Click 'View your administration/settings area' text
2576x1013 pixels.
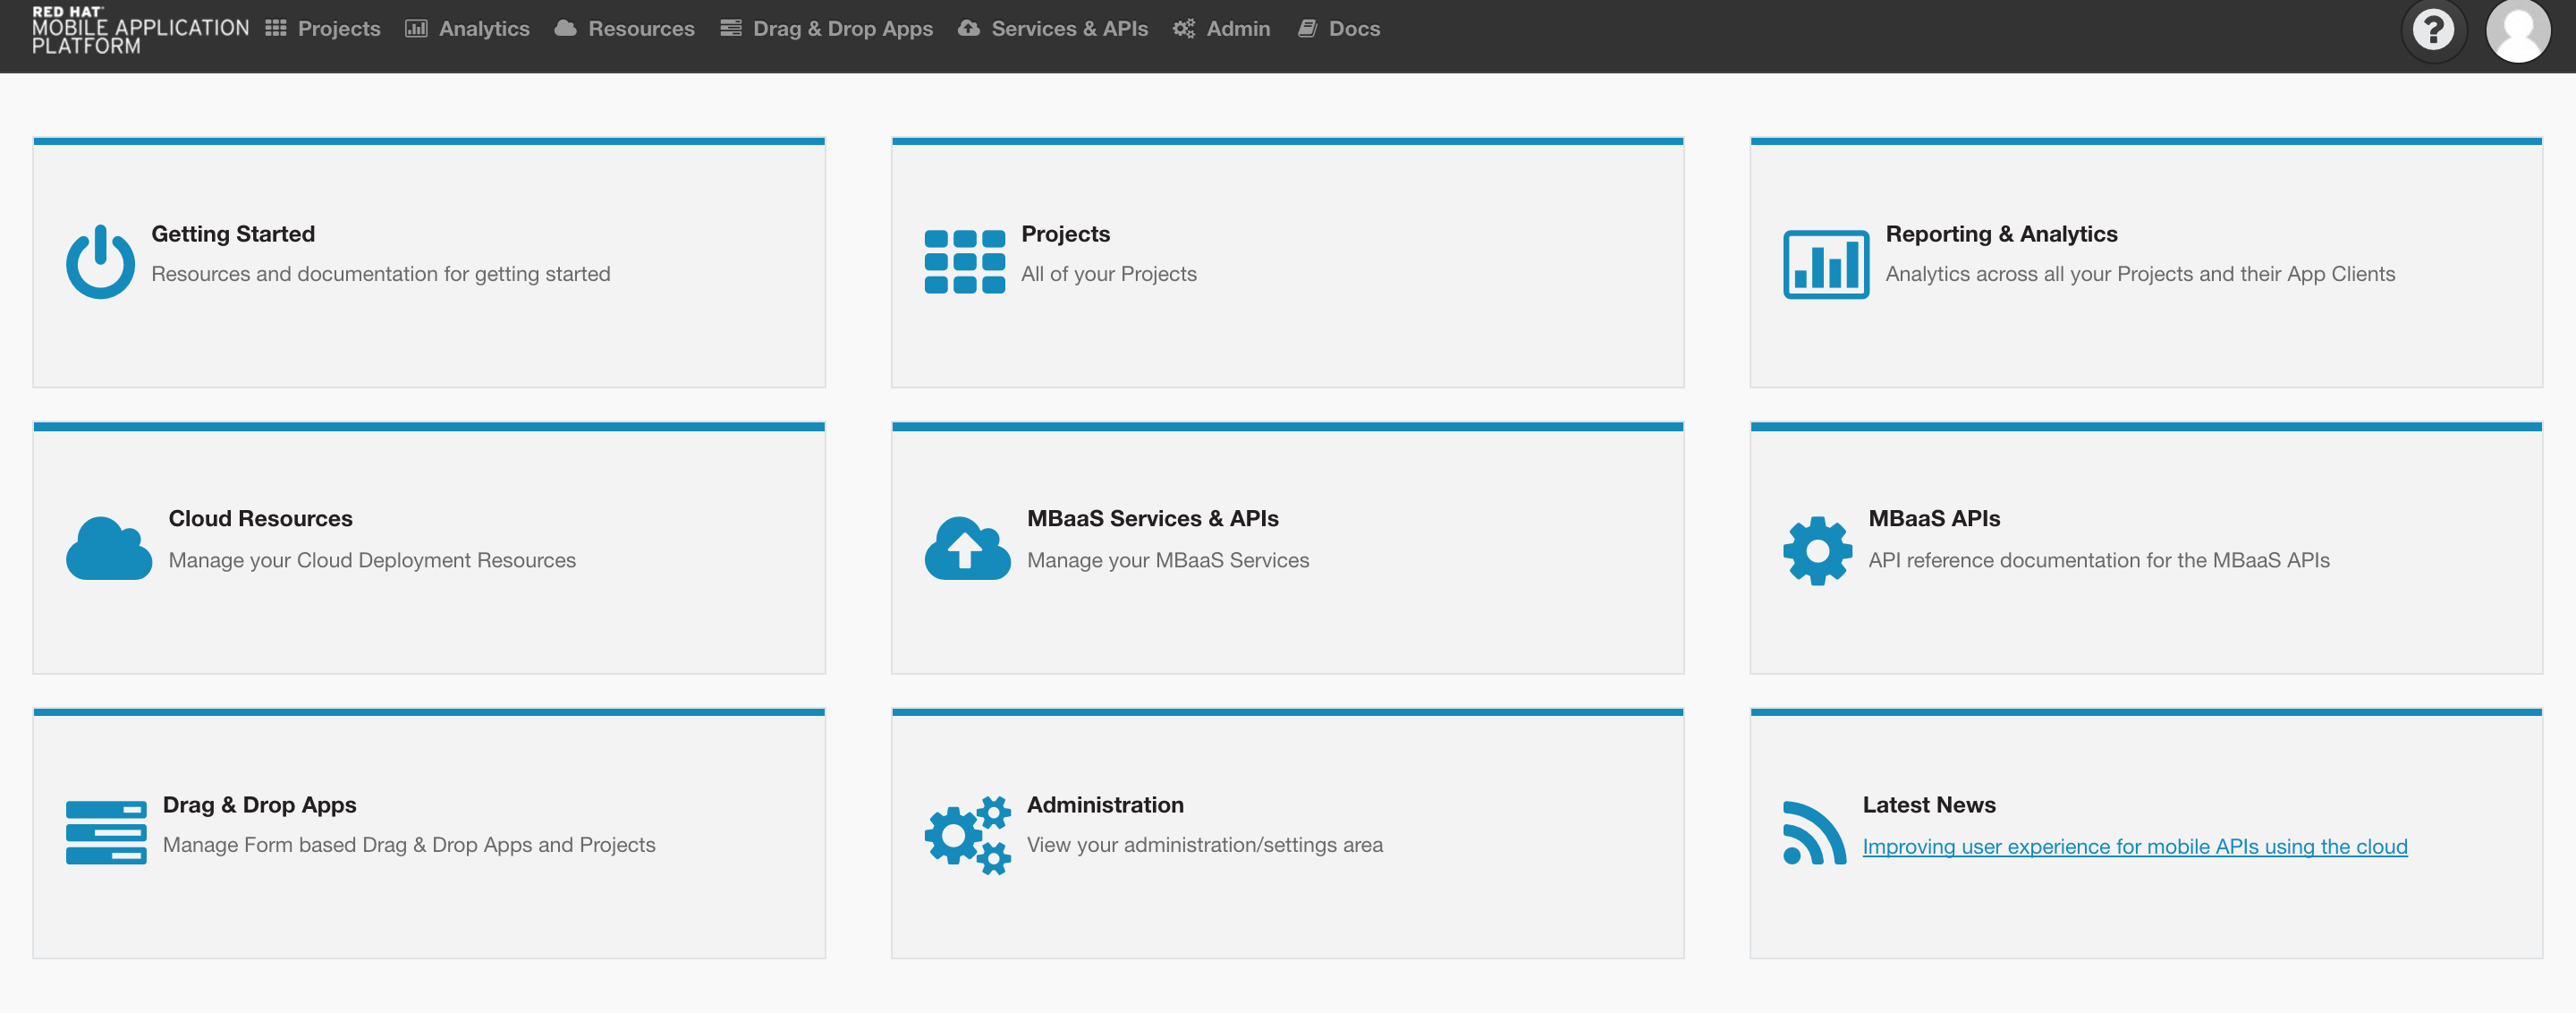point(1205,844)
